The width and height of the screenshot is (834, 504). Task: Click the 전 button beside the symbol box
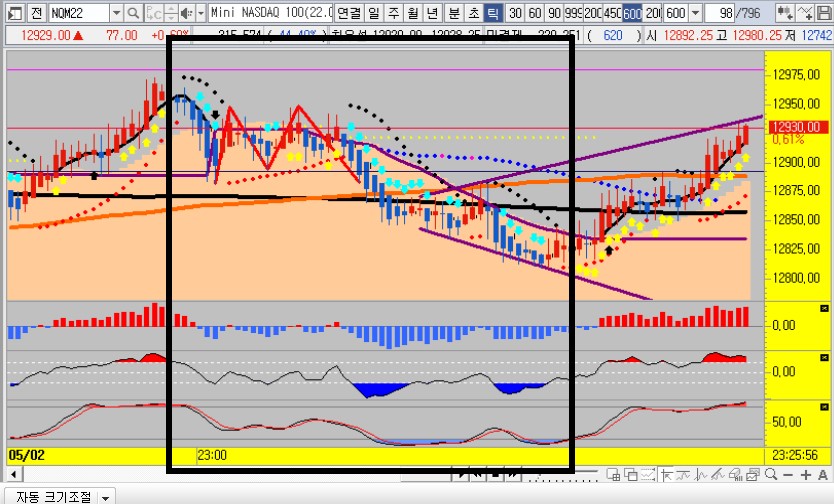(36, 13)
